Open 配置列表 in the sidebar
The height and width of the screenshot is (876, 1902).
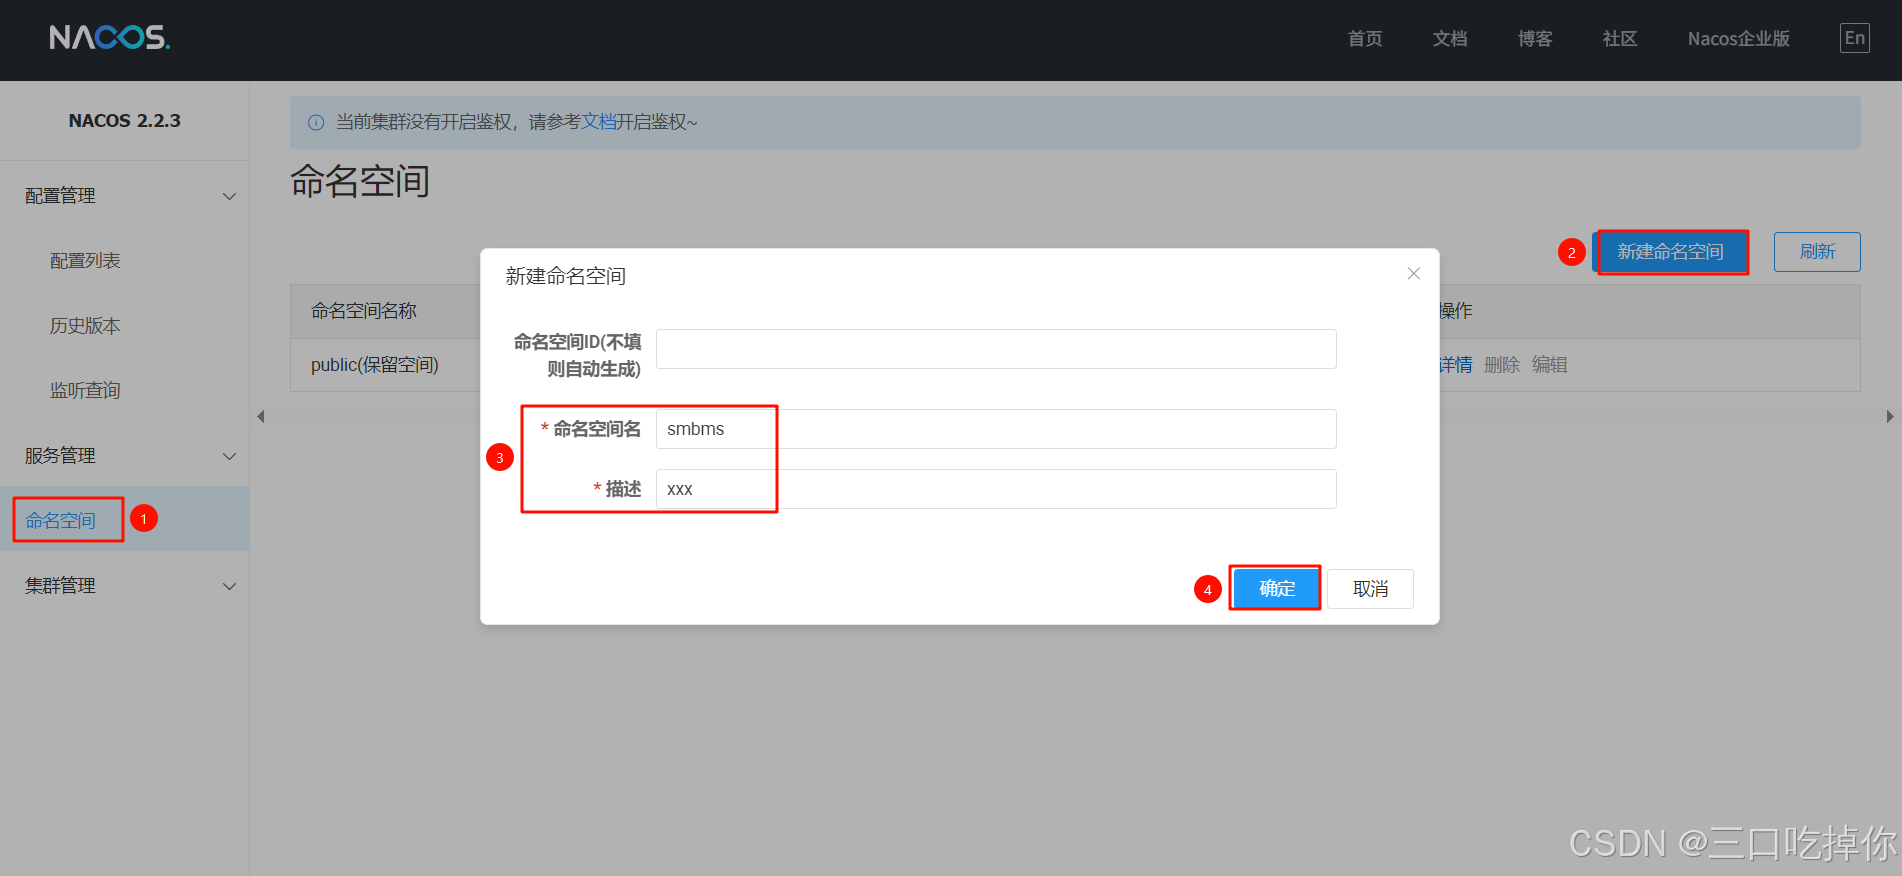tap(85, 261)
